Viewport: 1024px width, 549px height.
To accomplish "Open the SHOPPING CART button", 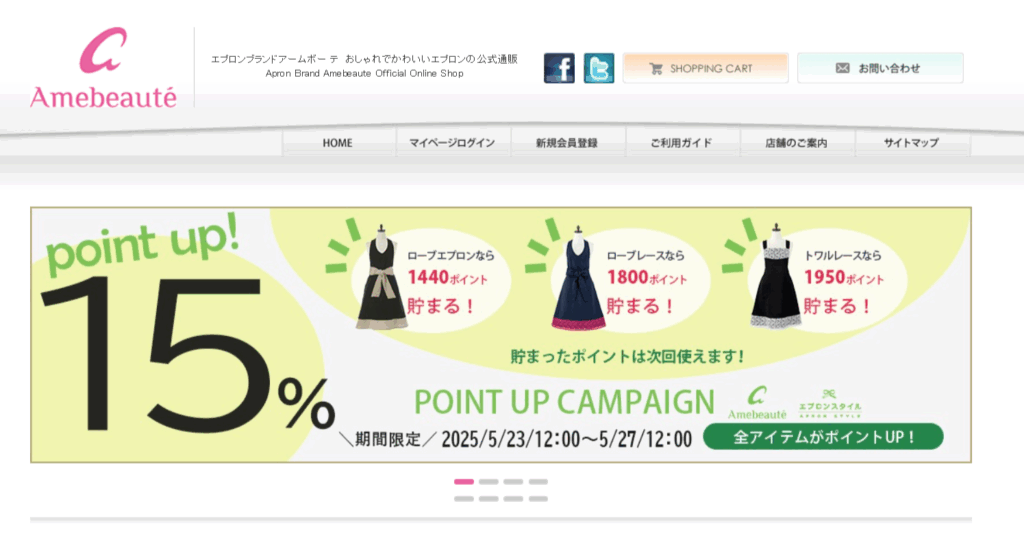I will coord(705,68).
